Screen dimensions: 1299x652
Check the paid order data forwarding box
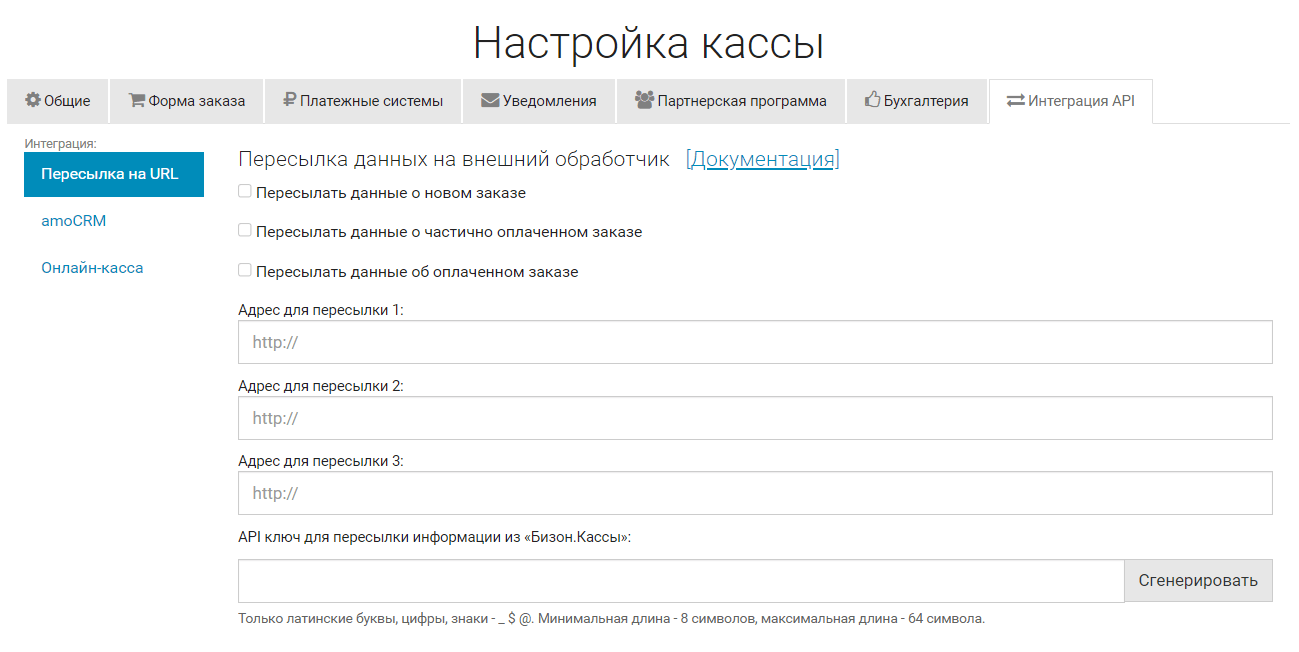click(245, 270)
